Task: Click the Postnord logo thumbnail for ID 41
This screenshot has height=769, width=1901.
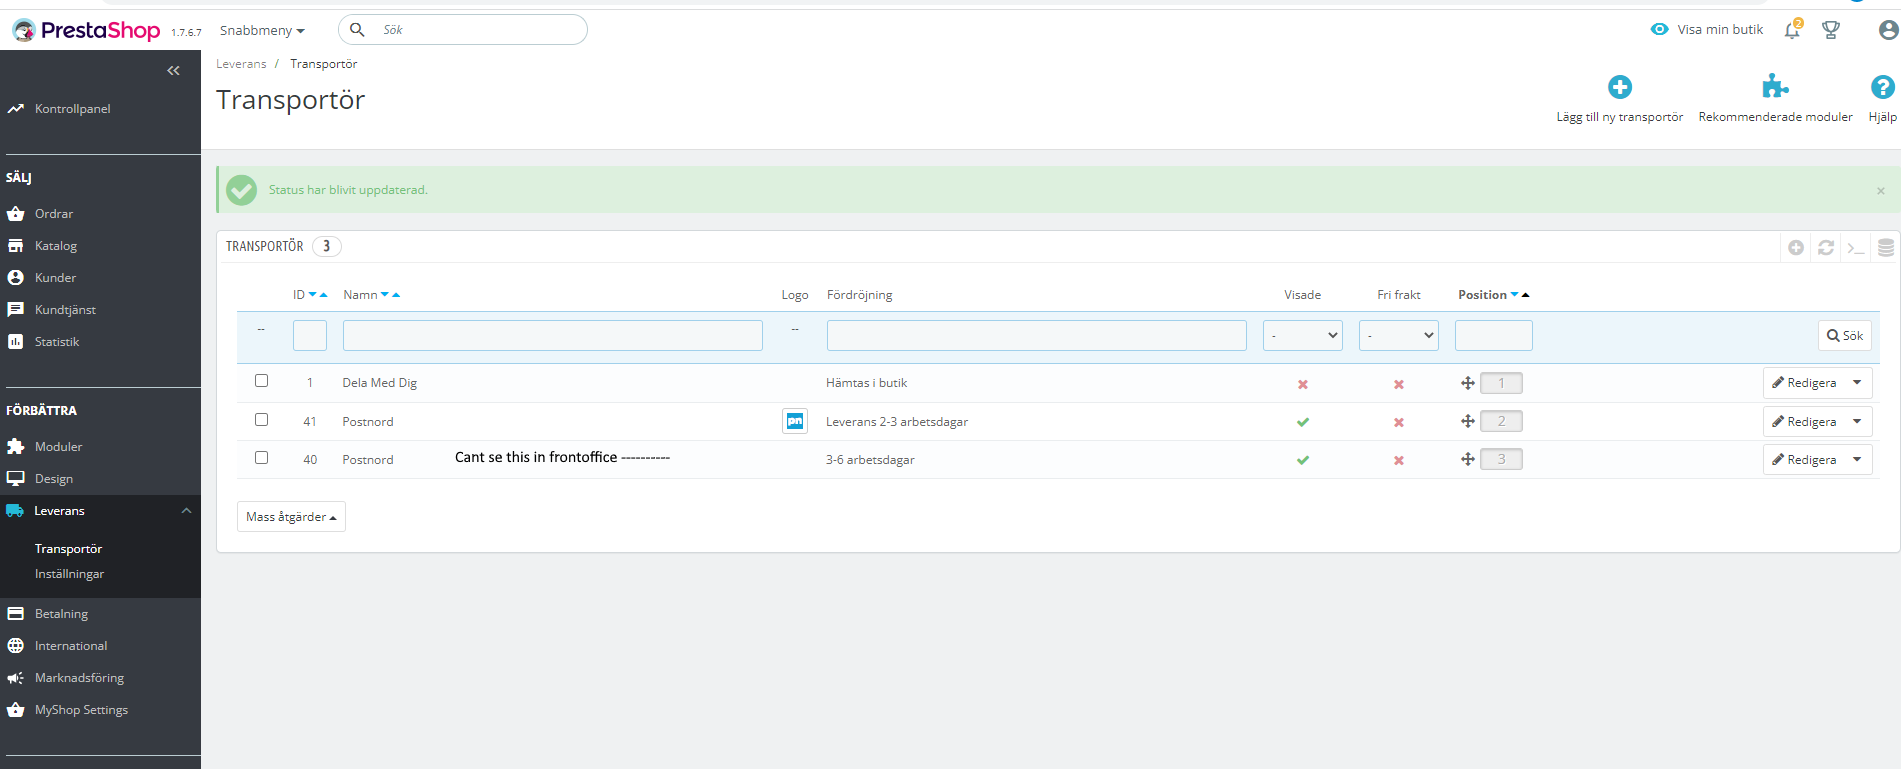Action: 795,421
